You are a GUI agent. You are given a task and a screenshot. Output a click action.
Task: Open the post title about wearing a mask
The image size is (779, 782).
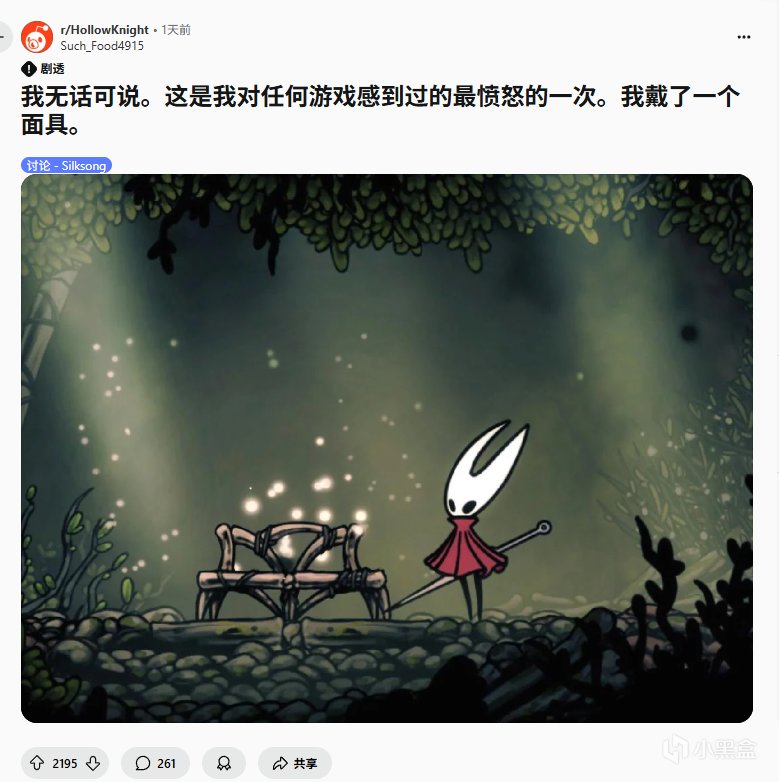[x=380, y=110]
